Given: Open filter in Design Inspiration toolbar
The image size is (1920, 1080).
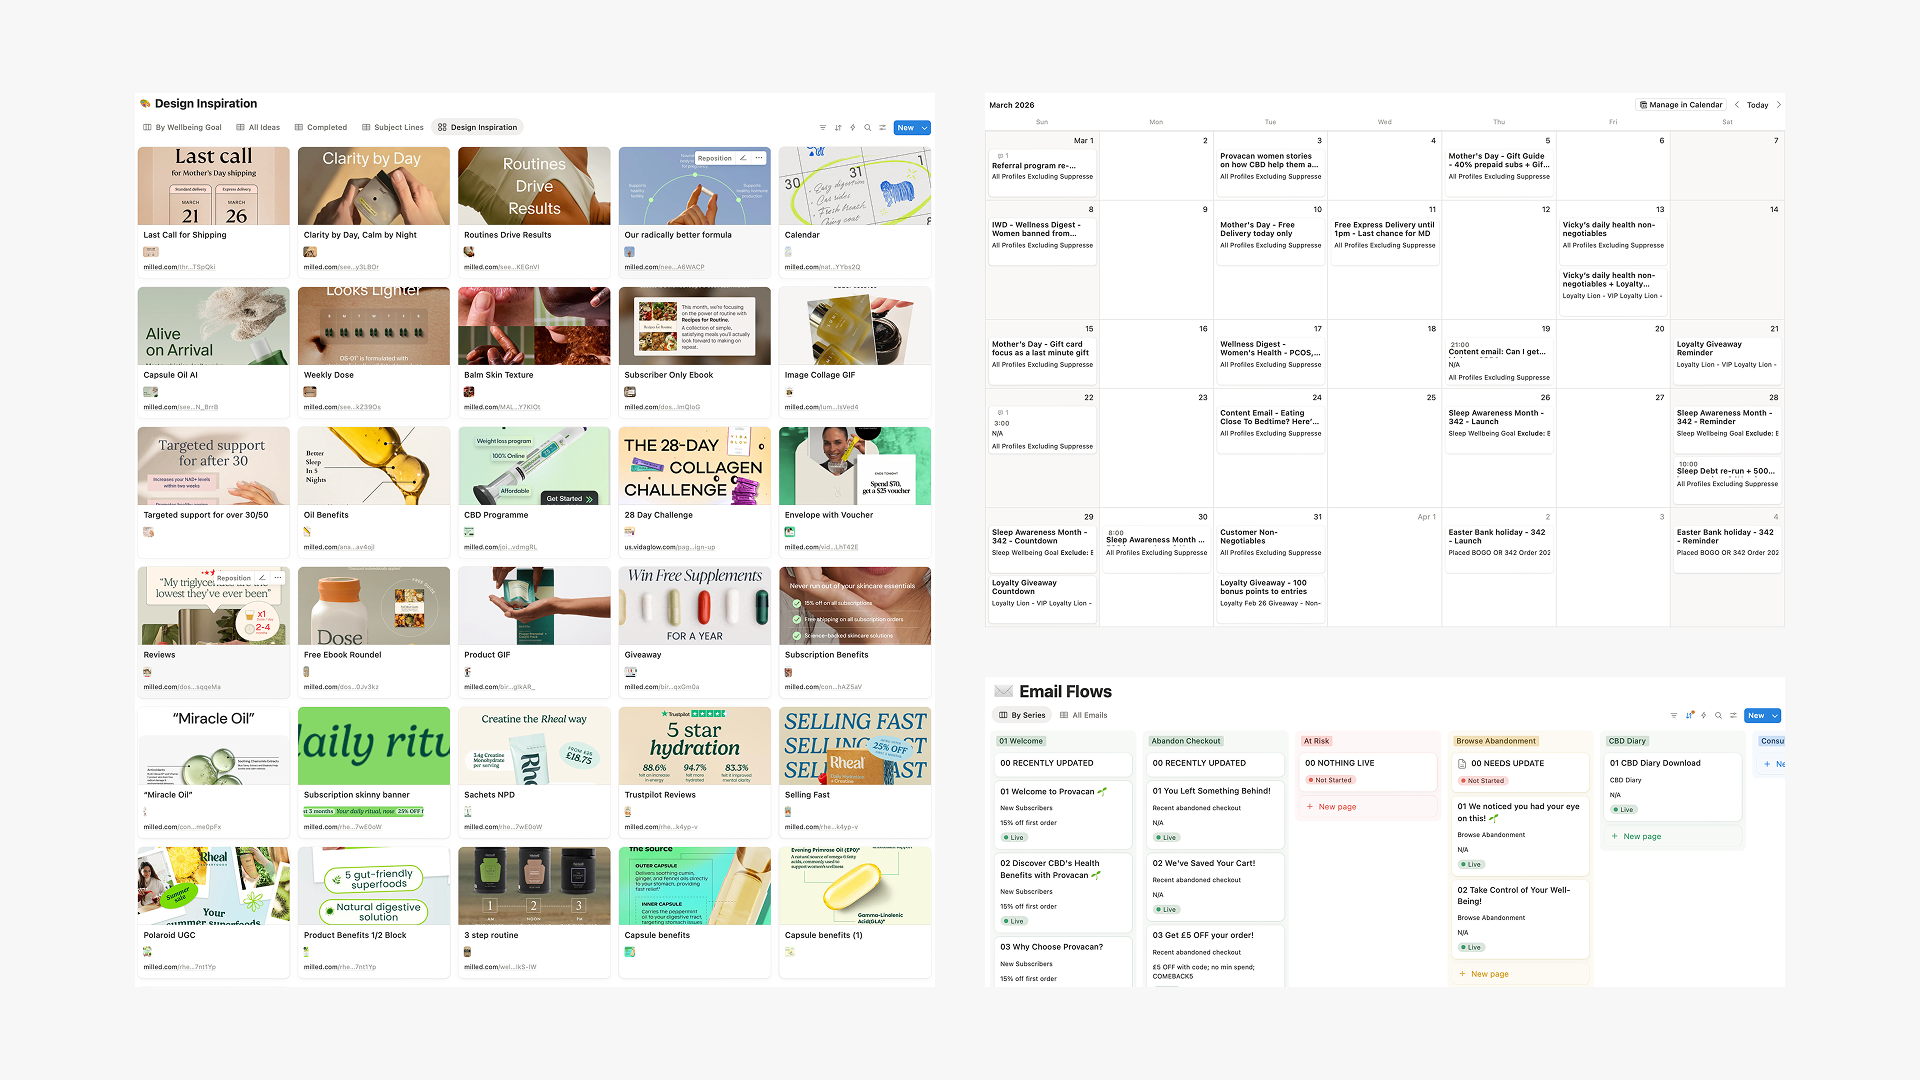Looking at the screenshot, I should [x=823, y=128].
